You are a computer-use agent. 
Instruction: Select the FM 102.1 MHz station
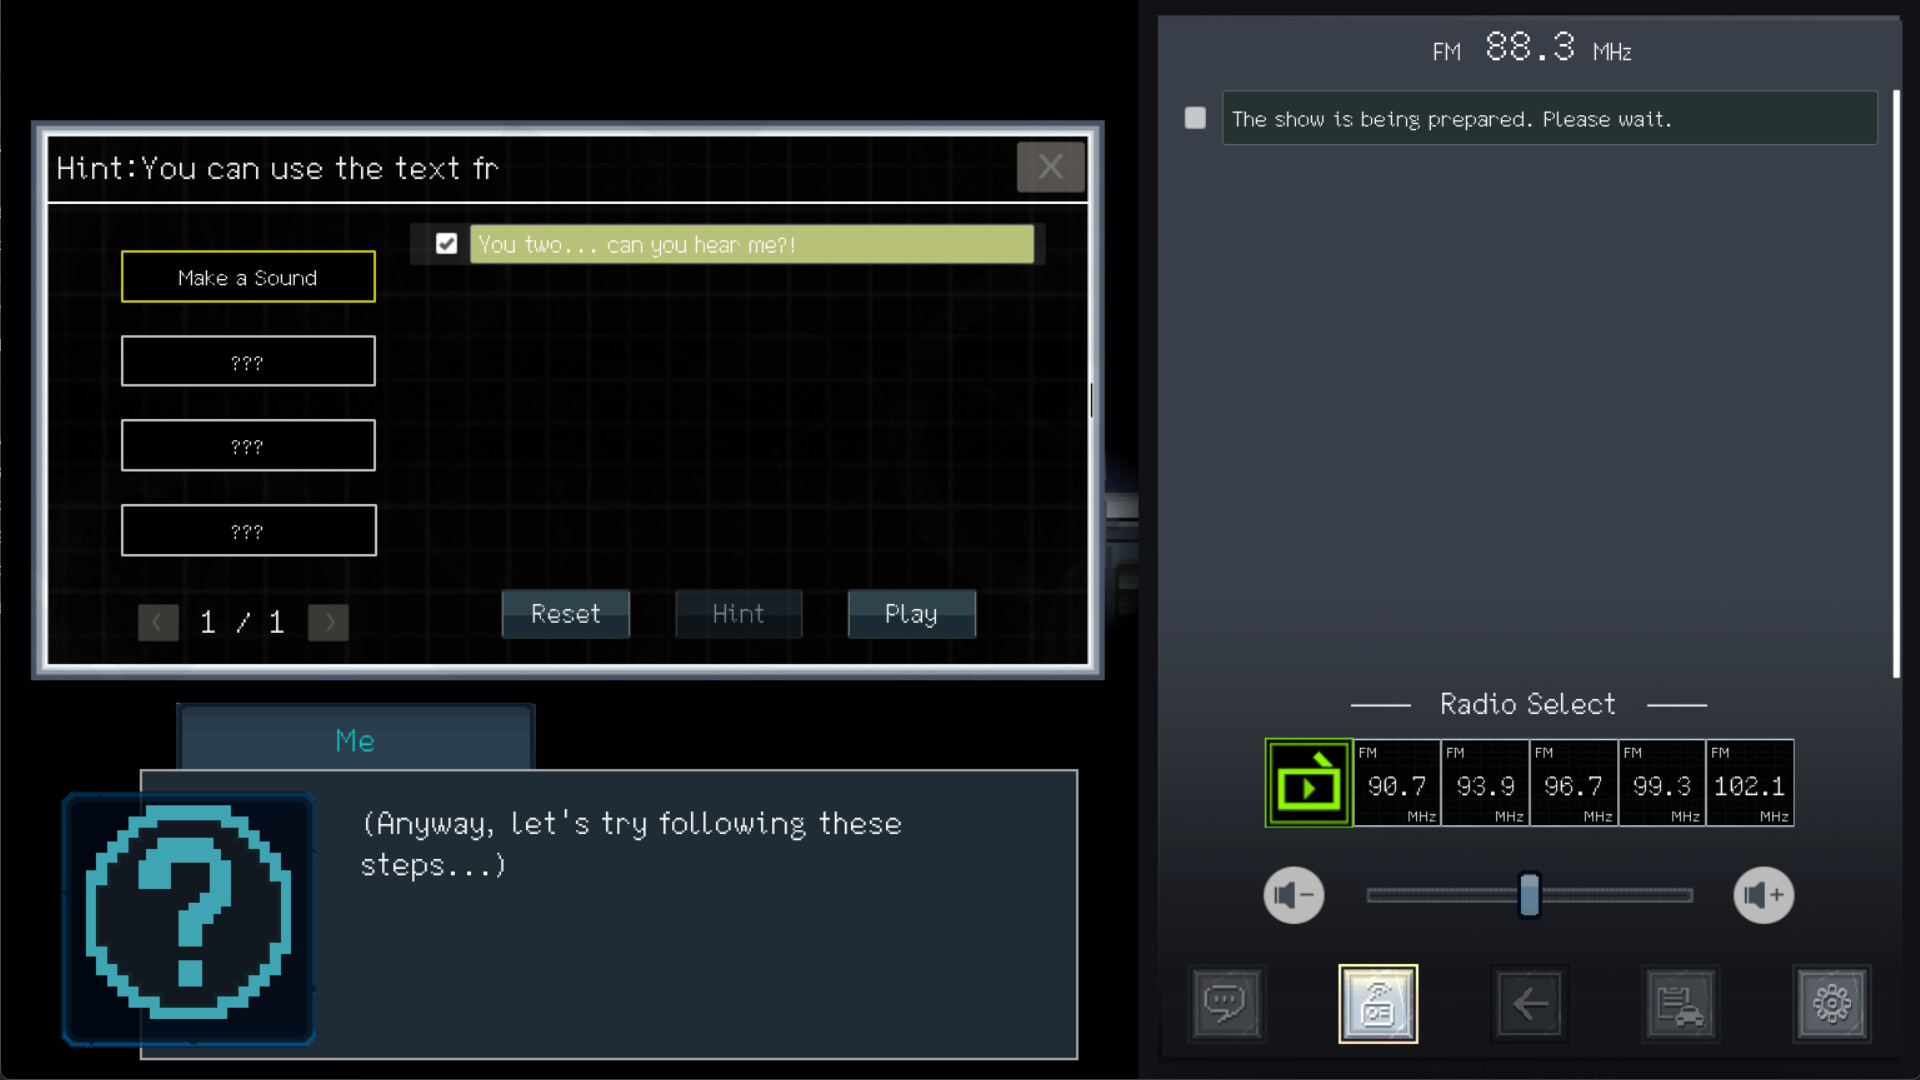click(x=1749, y=783)
